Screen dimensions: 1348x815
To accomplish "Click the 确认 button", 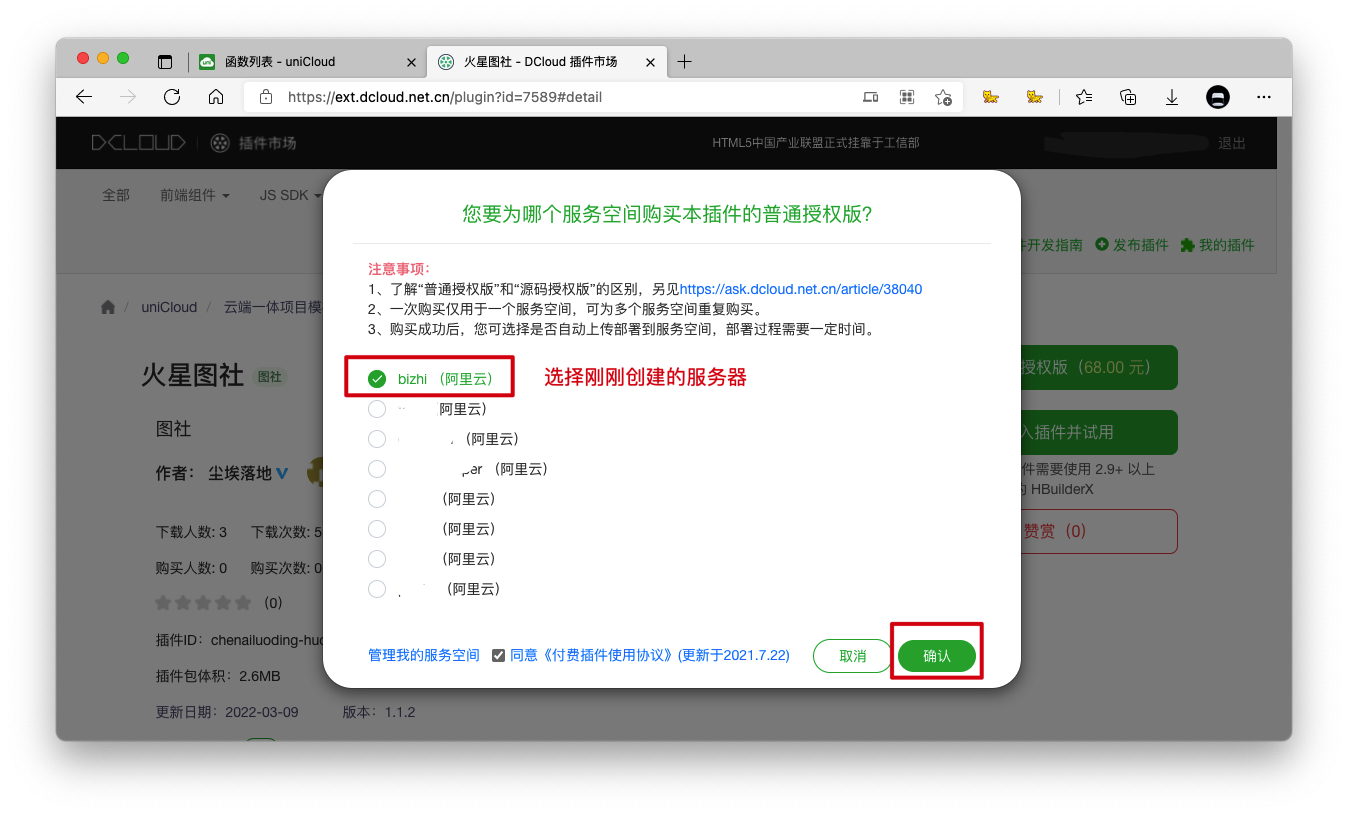I will pos(936,656).
